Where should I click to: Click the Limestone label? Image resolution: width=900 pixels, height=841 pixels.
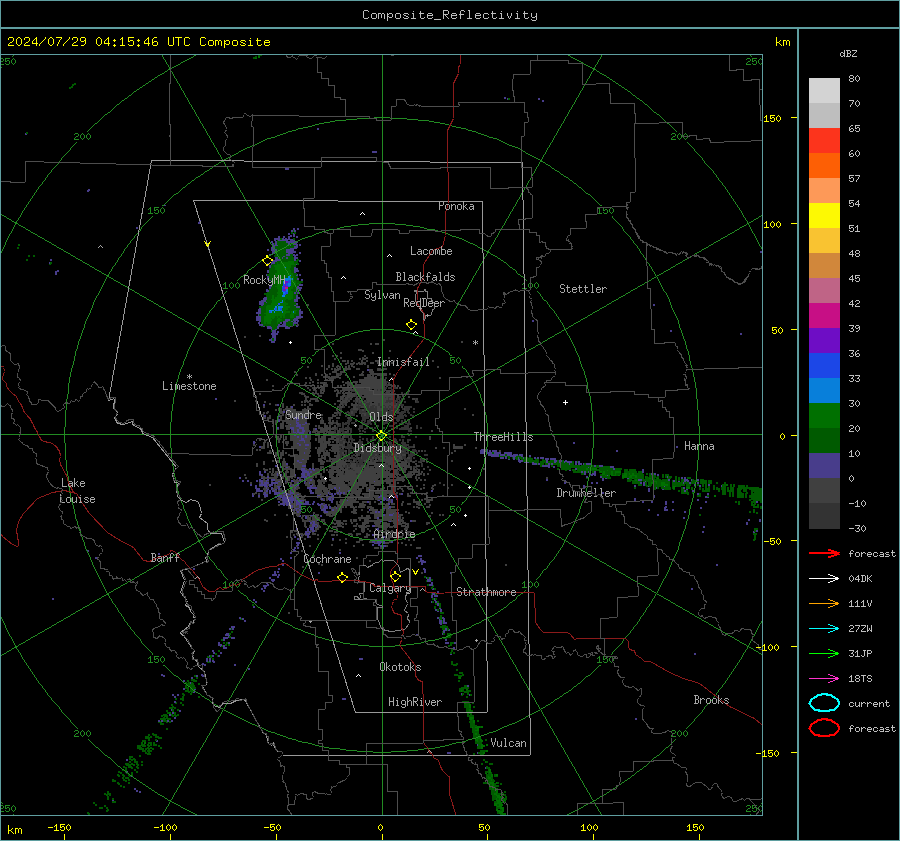189,386
